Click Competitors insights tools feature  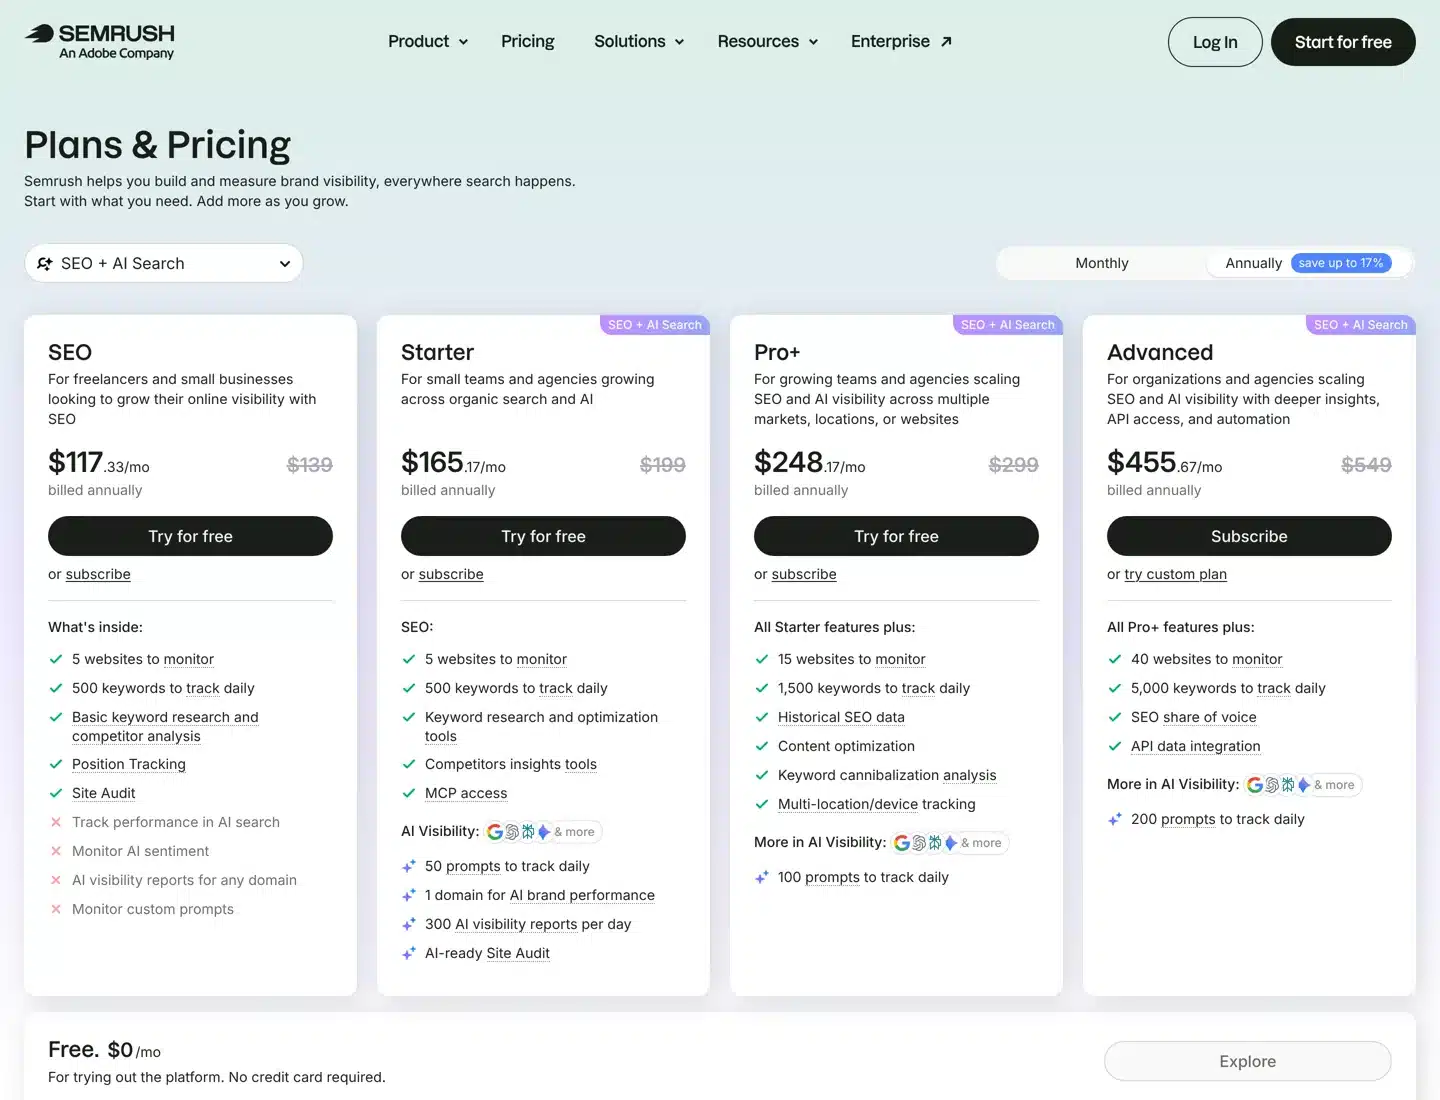pos(511,764)
